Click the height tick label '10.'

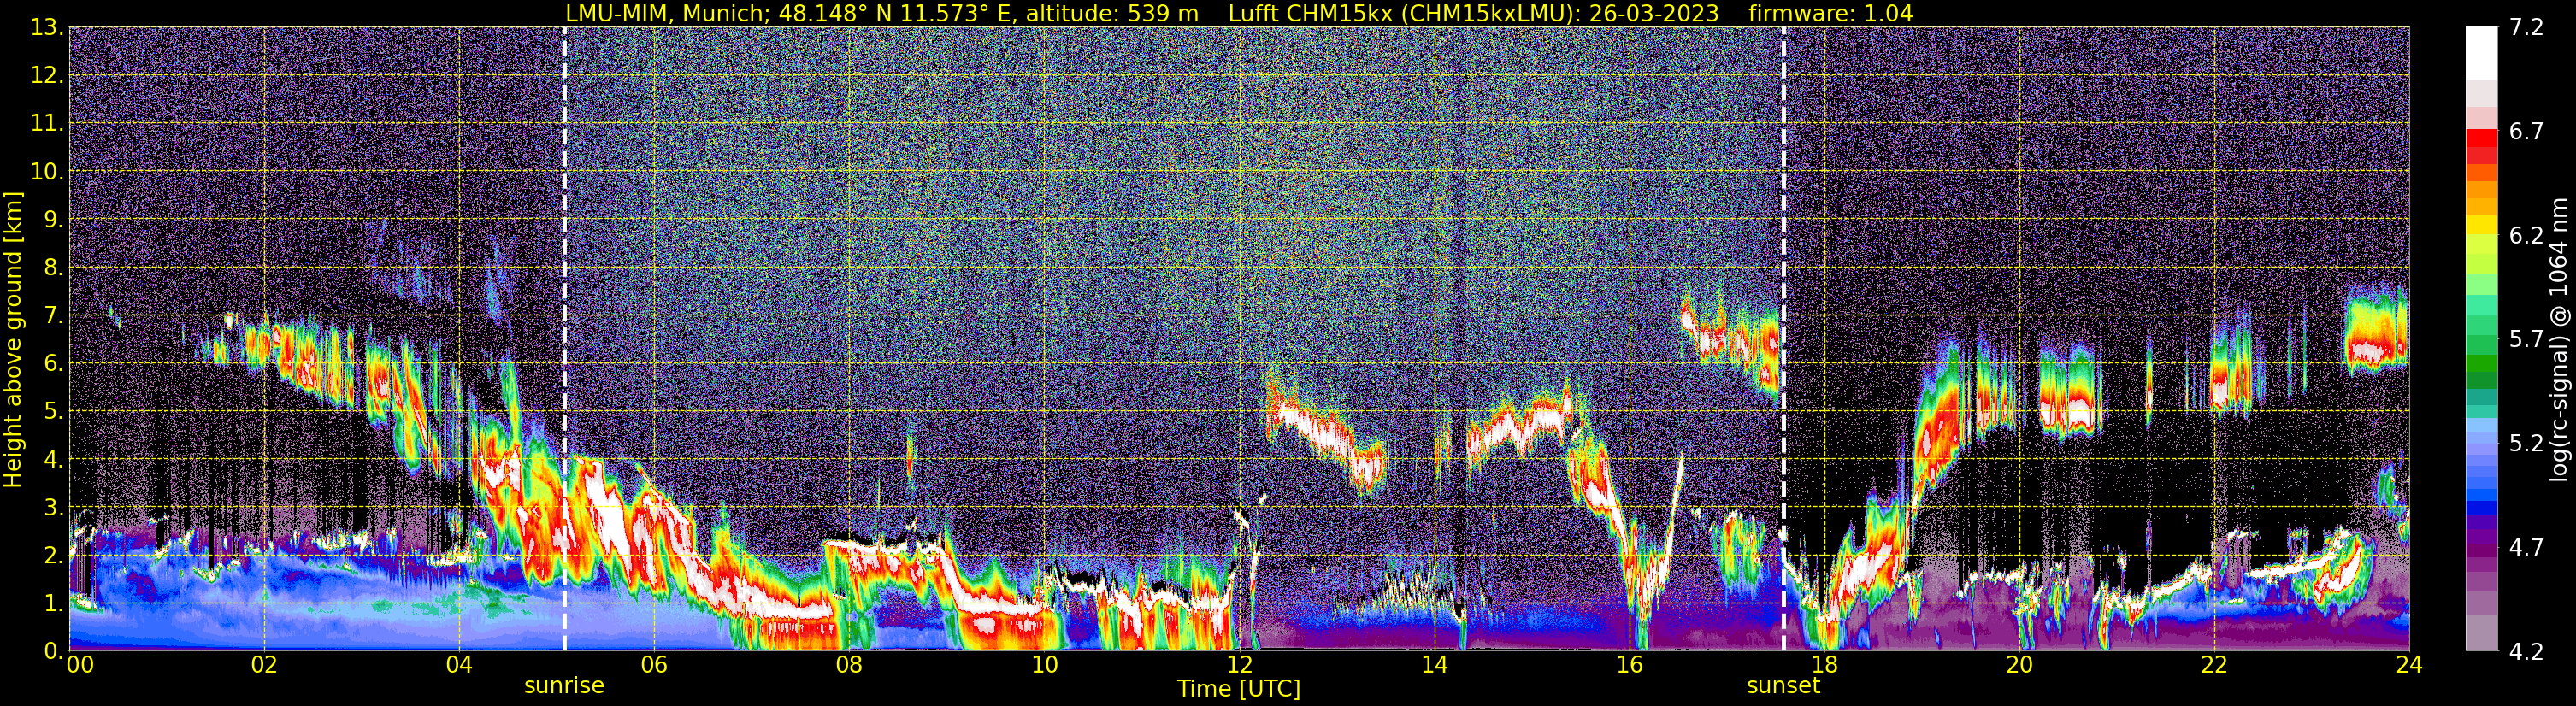(x=46, y=172)
